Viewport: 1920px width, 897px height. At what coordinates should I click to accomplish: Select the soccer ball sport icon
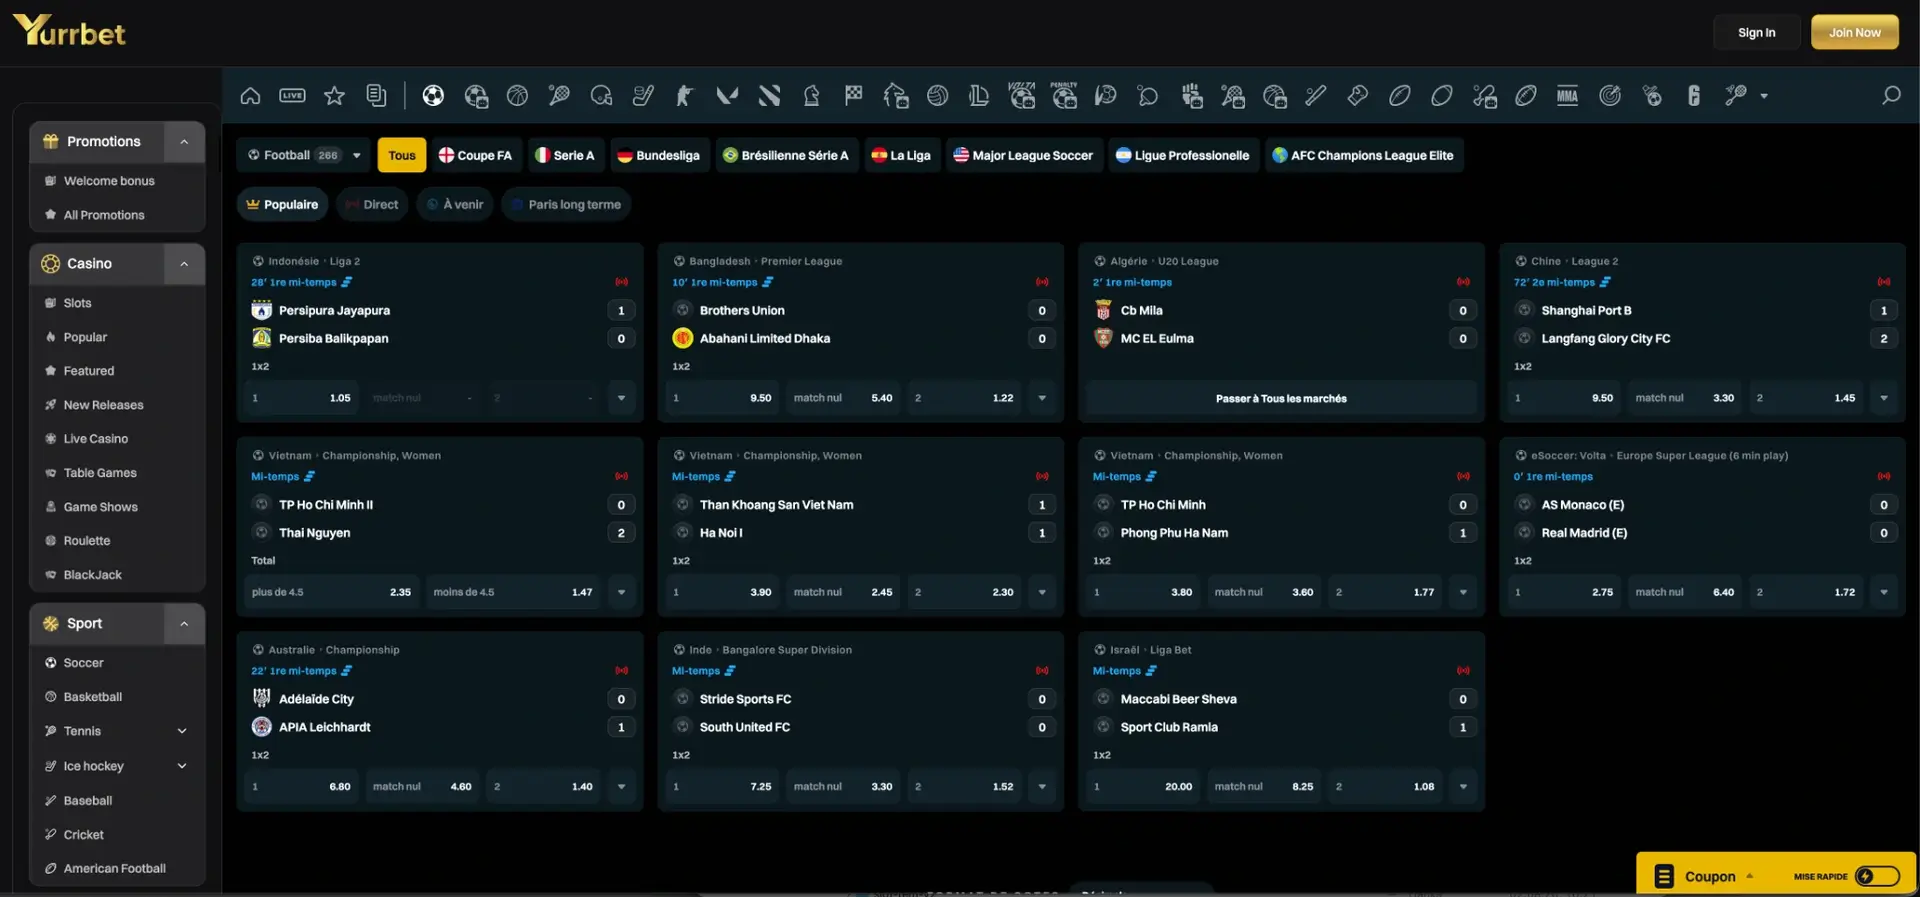[x=433, y=96]
